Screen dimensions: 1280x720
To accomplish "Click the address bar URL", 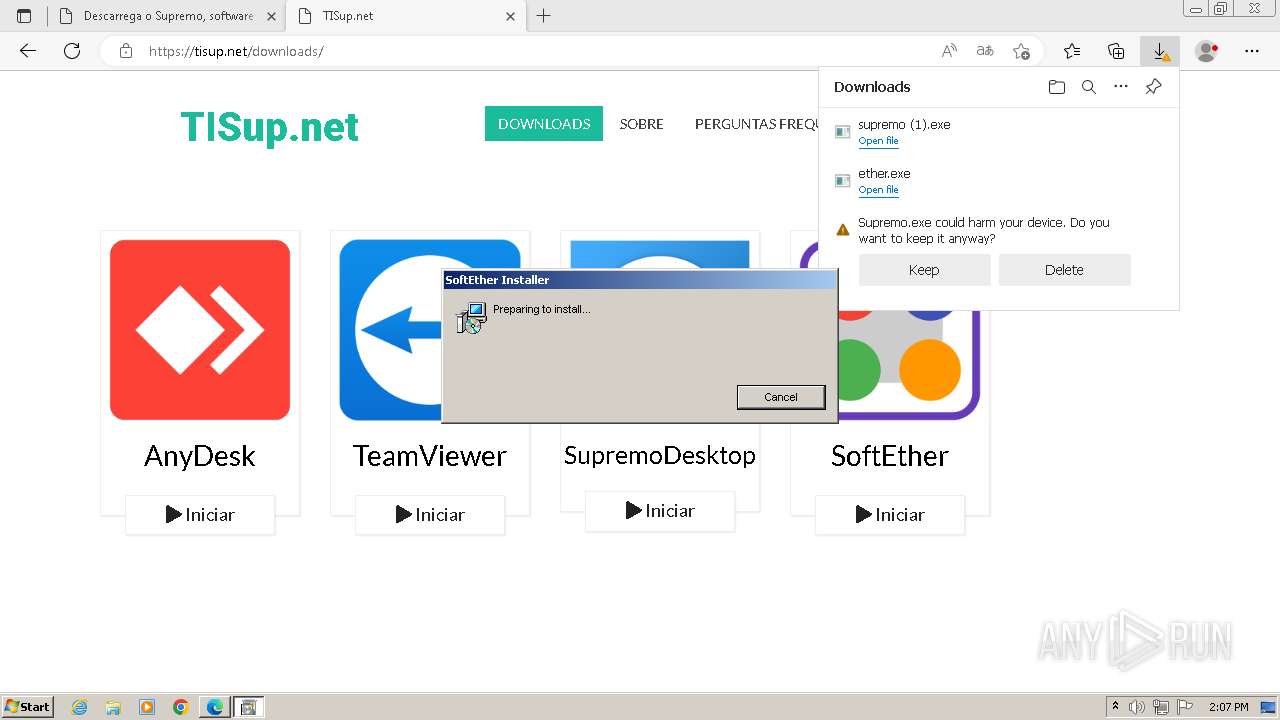I will click(x=236, y=51).
